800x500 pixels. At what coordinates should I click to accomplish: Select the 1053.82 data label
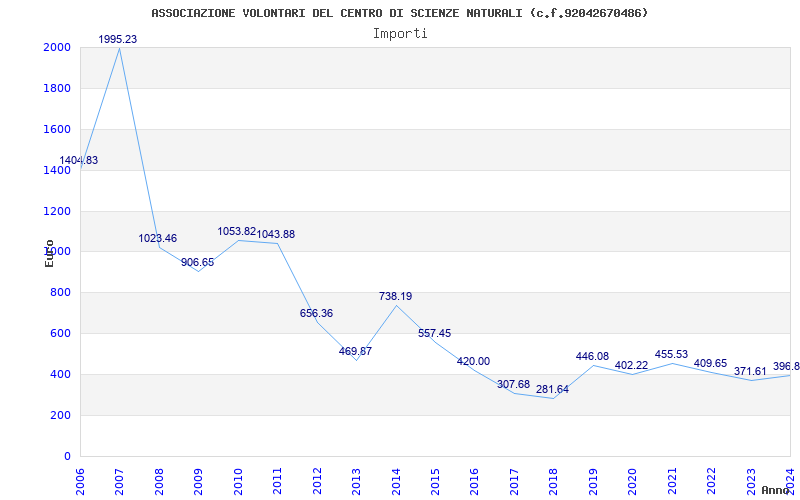coord(237,232)
